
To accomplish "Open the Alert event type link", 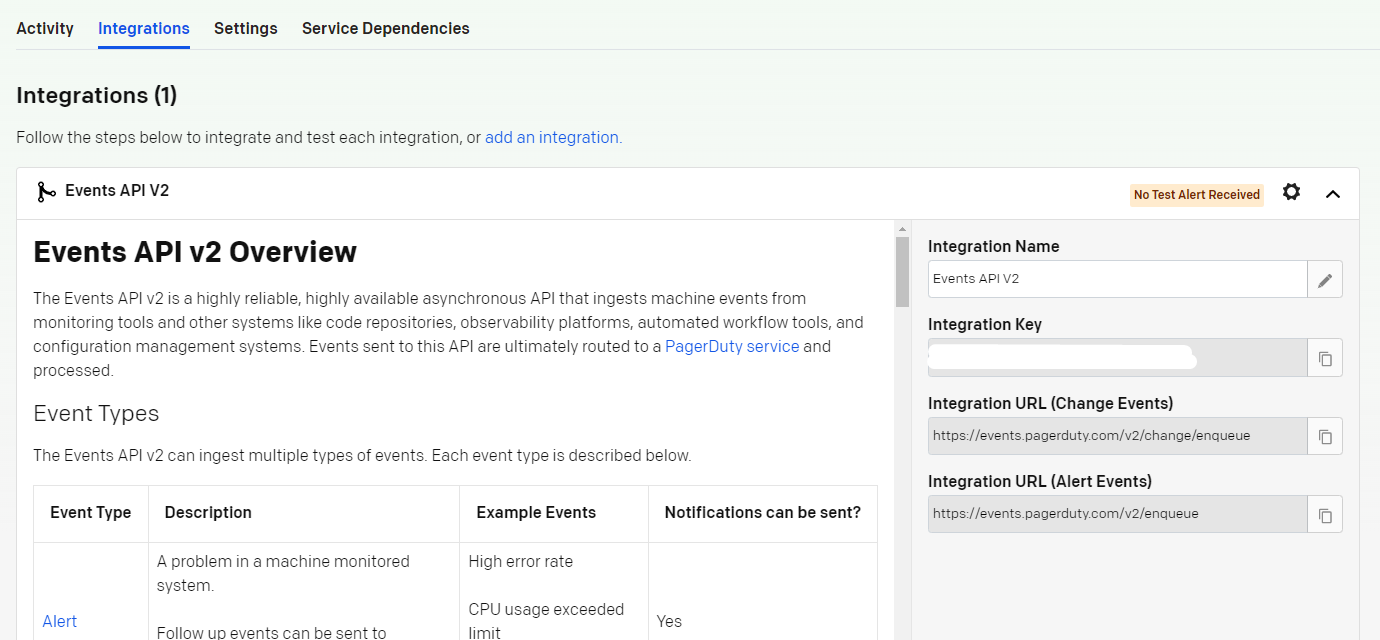I will tap(60, 621).
